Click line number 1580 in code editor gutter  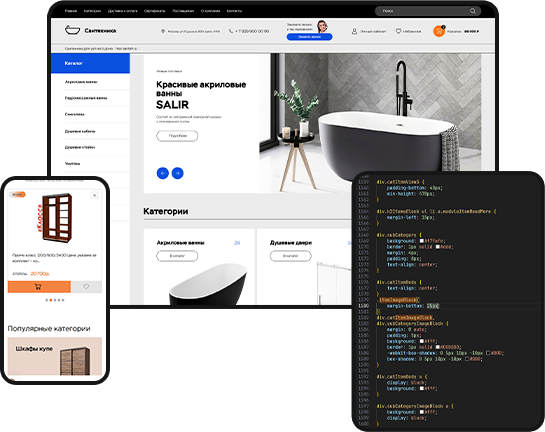tap(363, 306)
